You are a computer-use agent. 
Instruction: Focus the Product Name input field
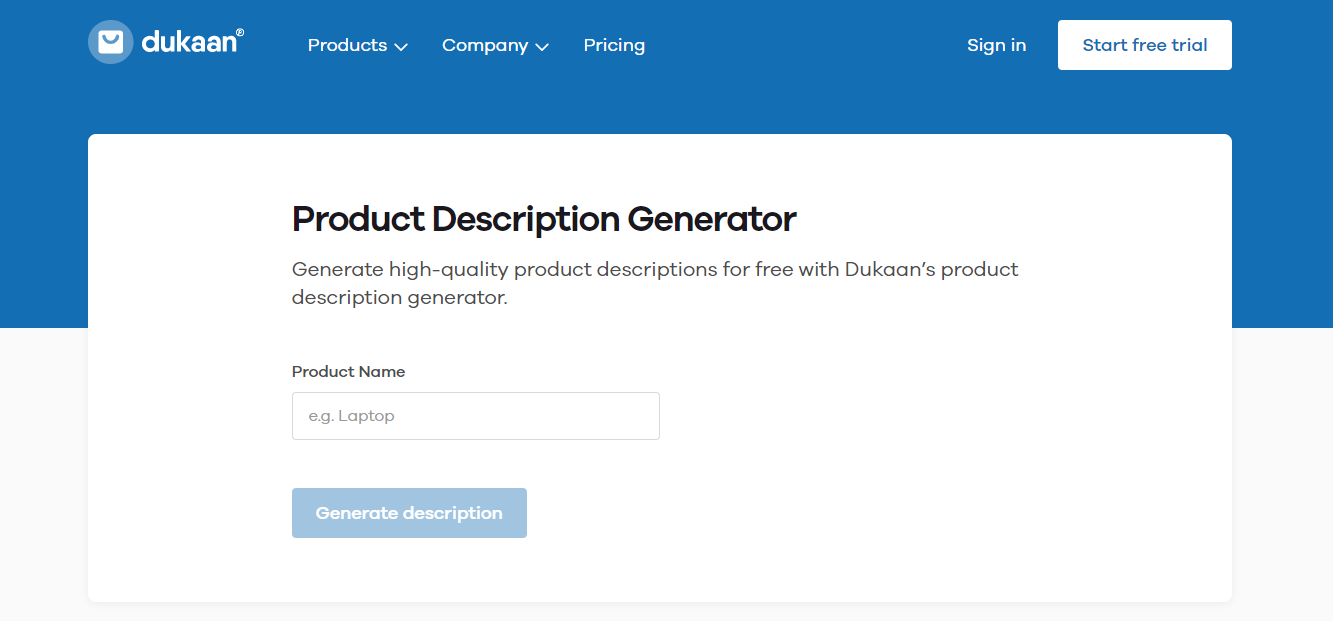[x=475, y=416]
